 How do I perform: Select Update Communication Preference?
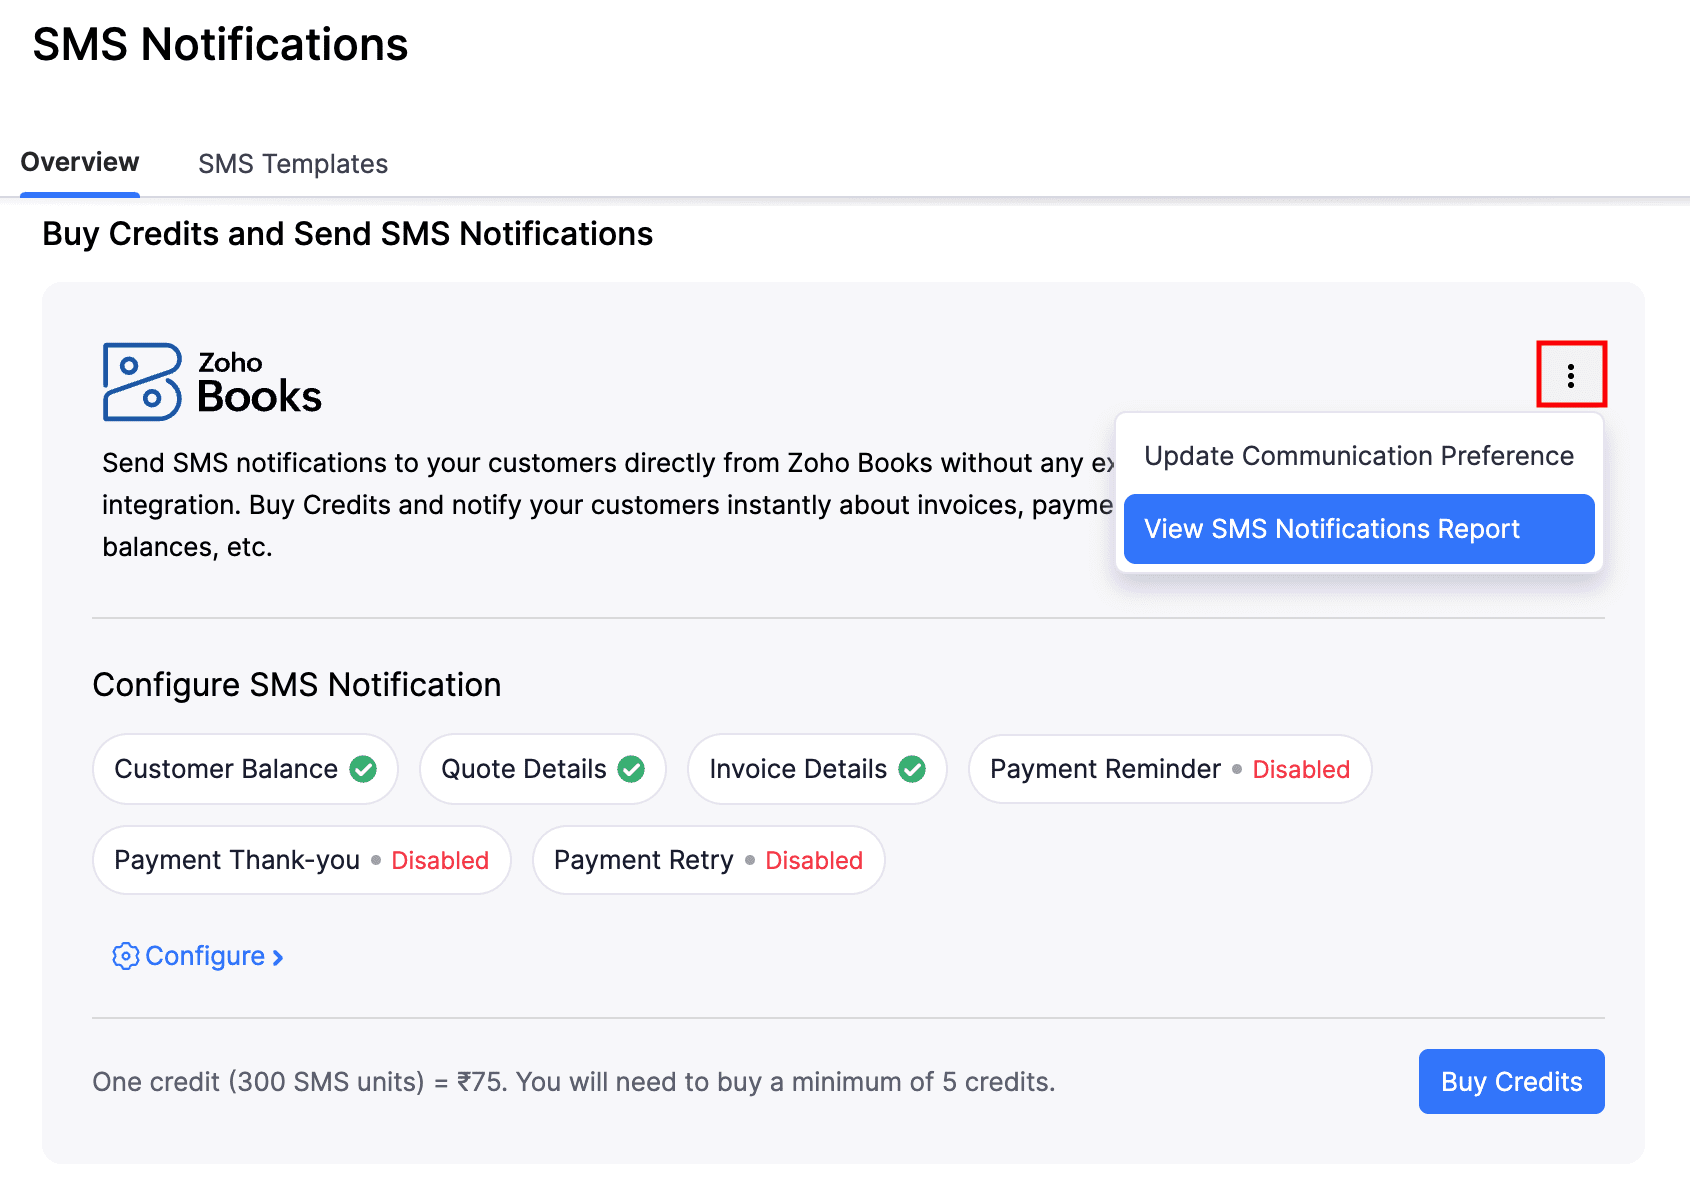[1359, 456]
